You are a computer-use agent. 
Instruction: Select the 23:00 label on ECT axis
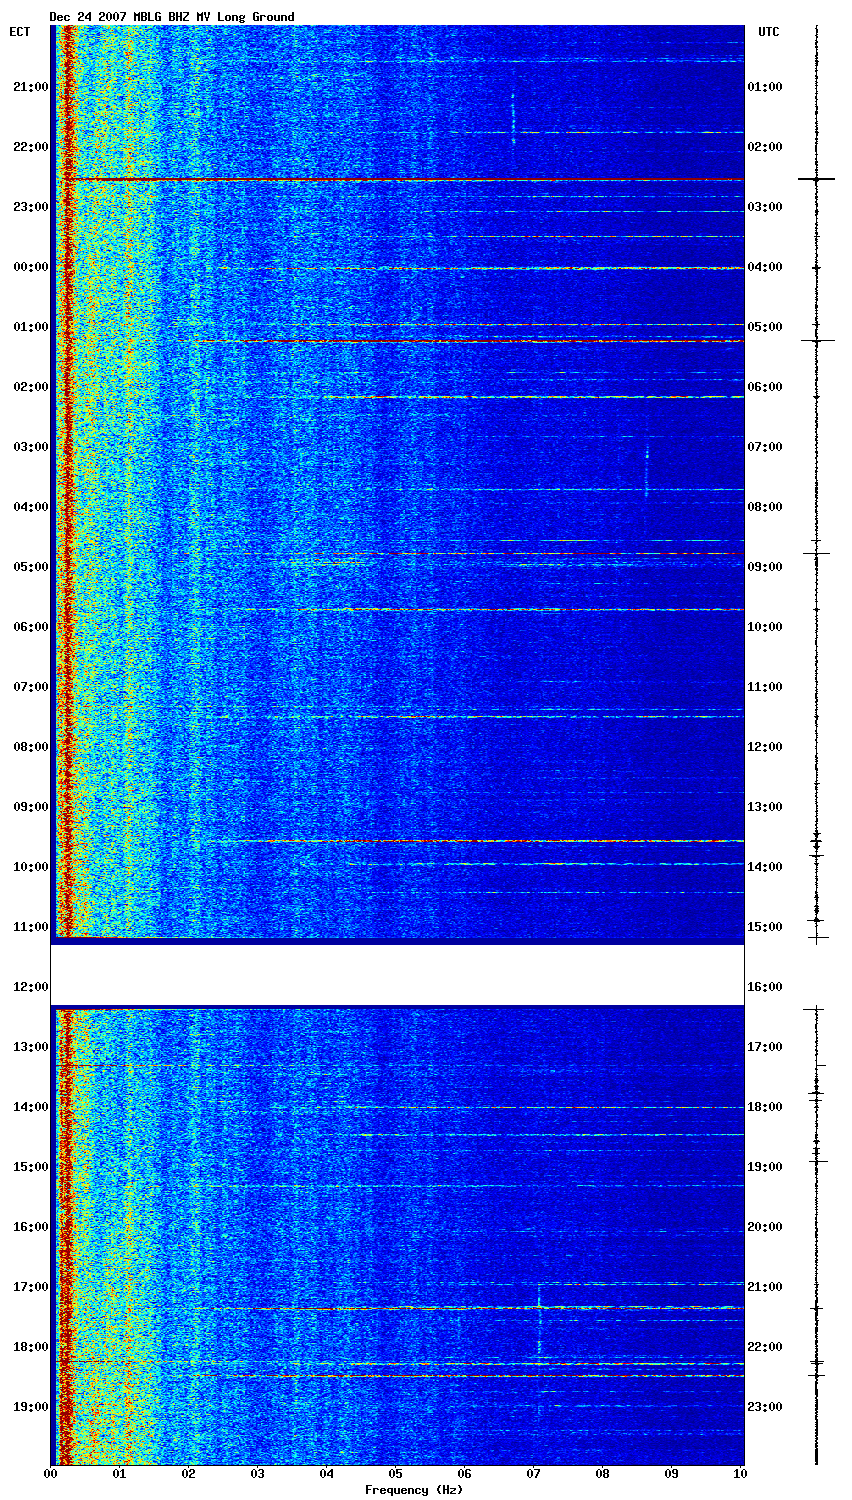coord(31,207)
